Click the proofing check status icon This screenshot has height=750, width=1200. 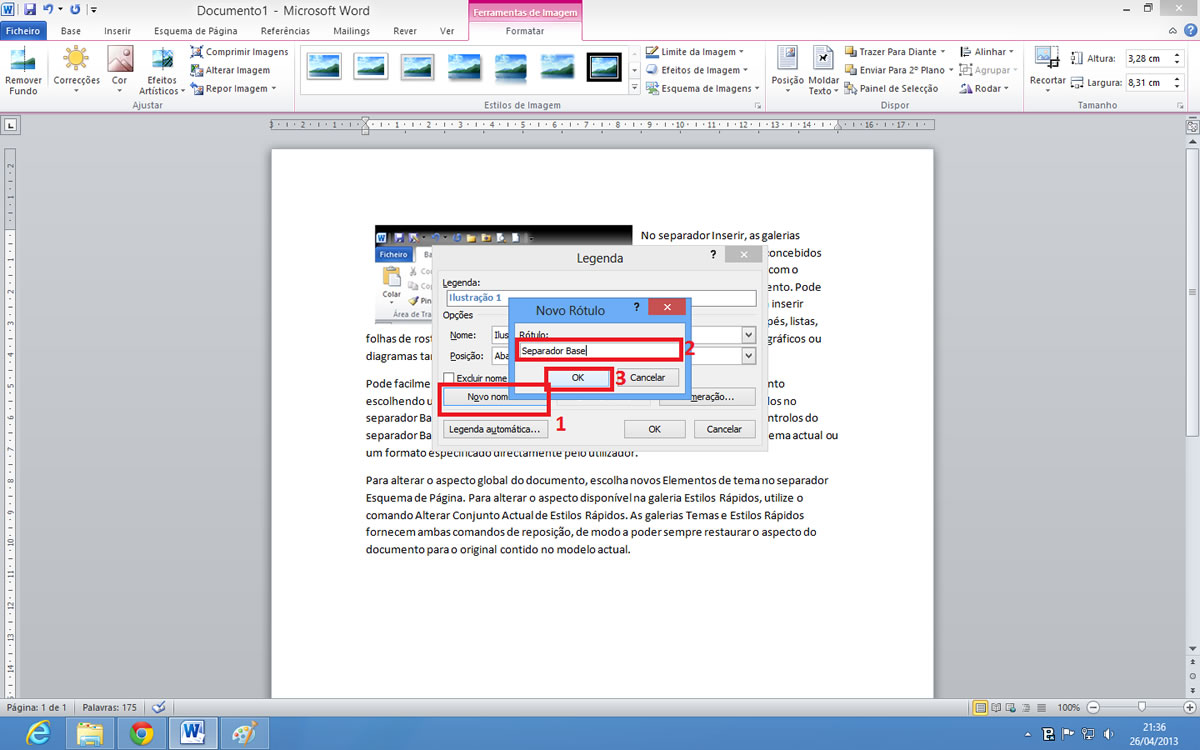tap(159, 707)
